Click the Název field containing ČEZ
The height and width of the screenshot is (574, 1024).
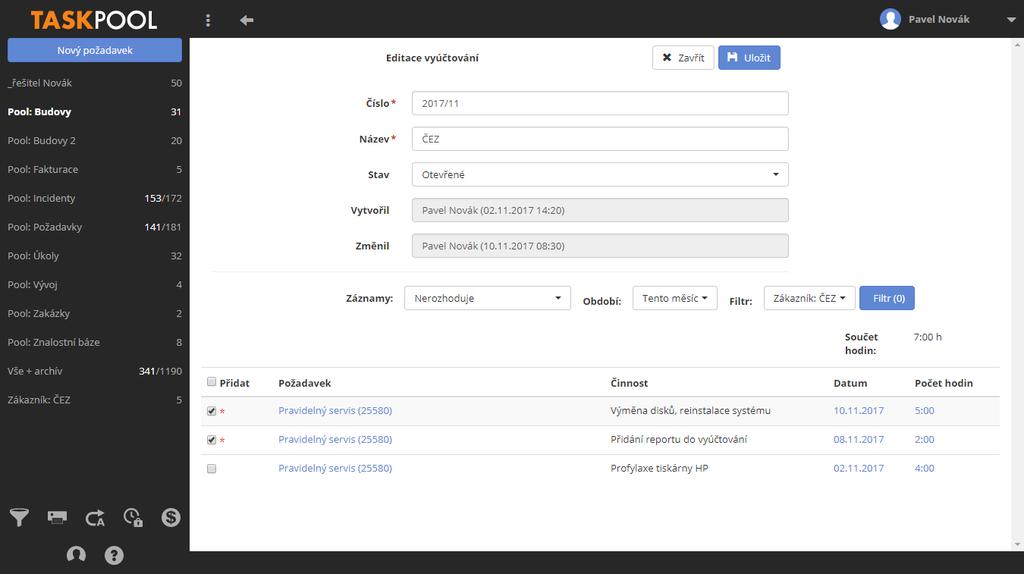click(600, 138)
